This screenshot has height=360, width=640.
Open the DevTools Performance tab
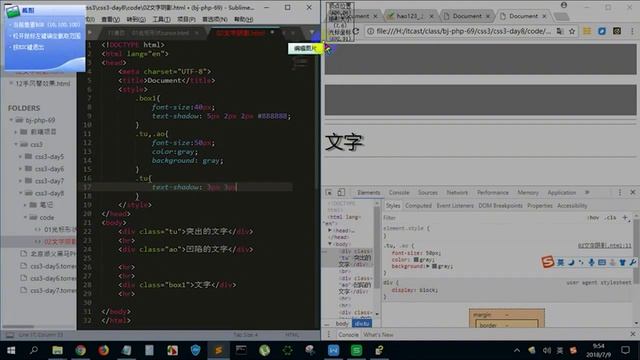tap(493, 192)
